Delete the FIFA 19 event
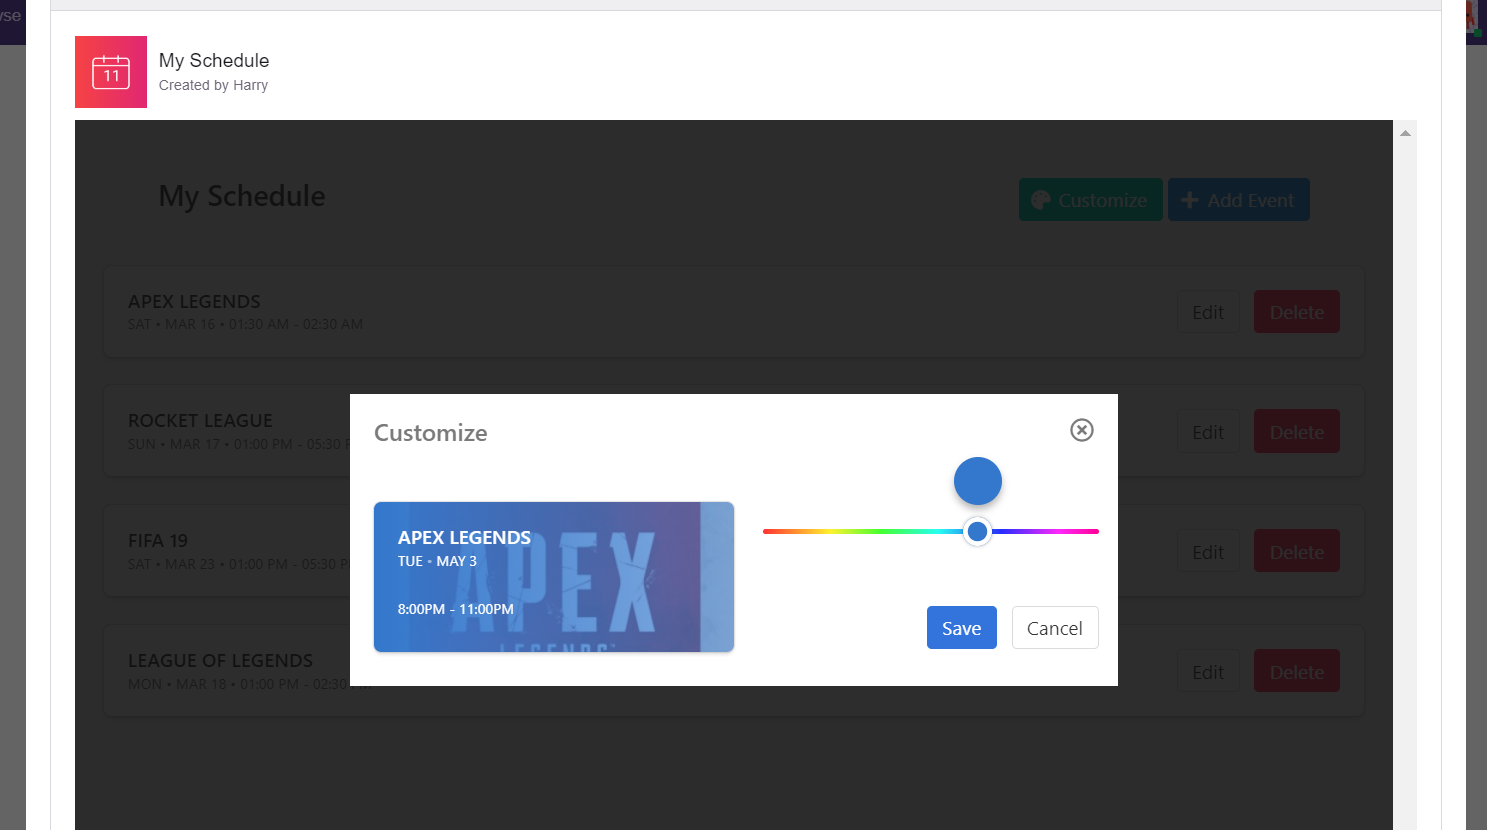 point(1297,552)
